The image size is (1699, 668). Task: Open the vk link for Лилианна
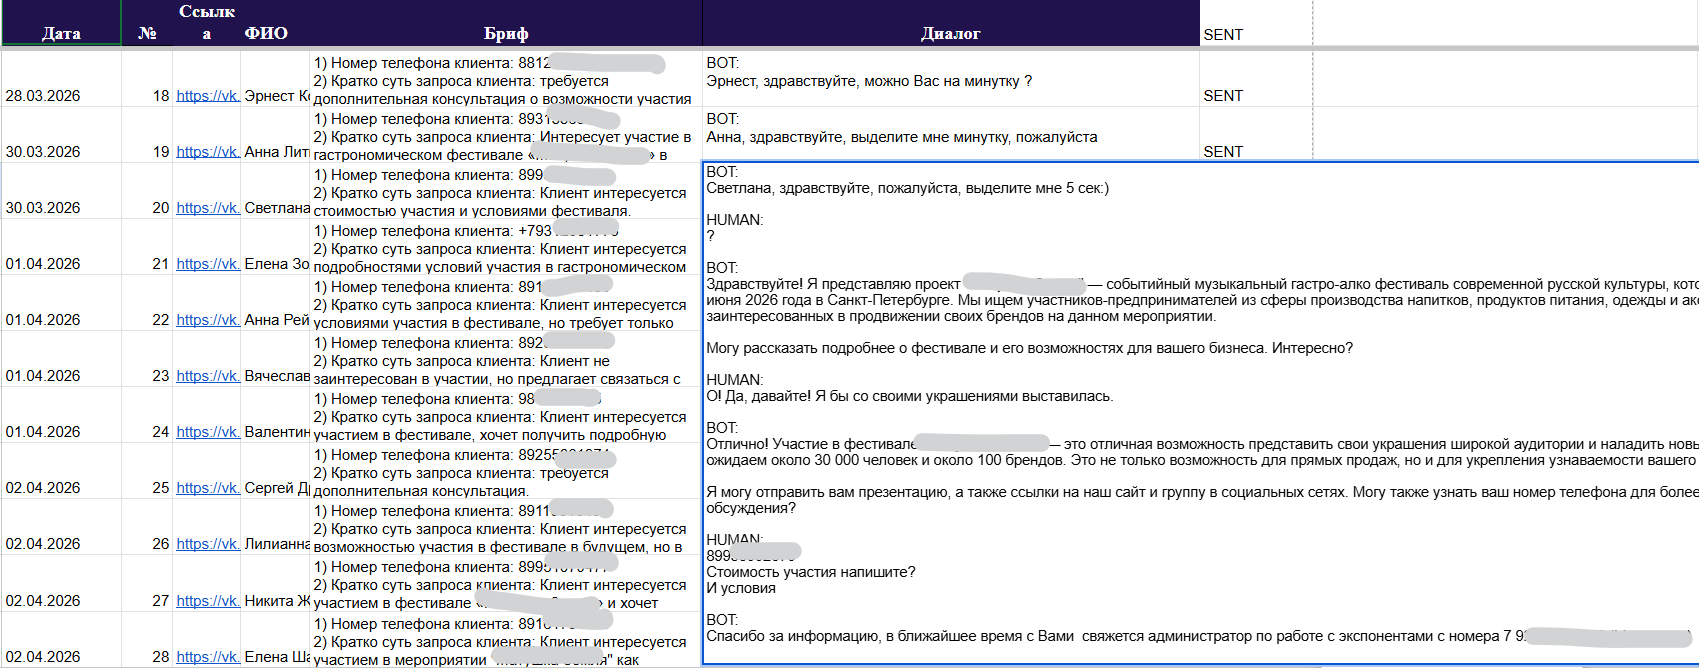coord(208,544)
